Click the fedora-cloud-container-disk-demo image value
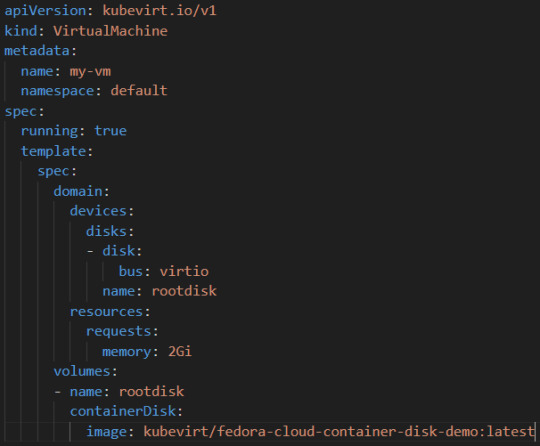The height and width of the screenshot is (446, 540). pos(339,431)
